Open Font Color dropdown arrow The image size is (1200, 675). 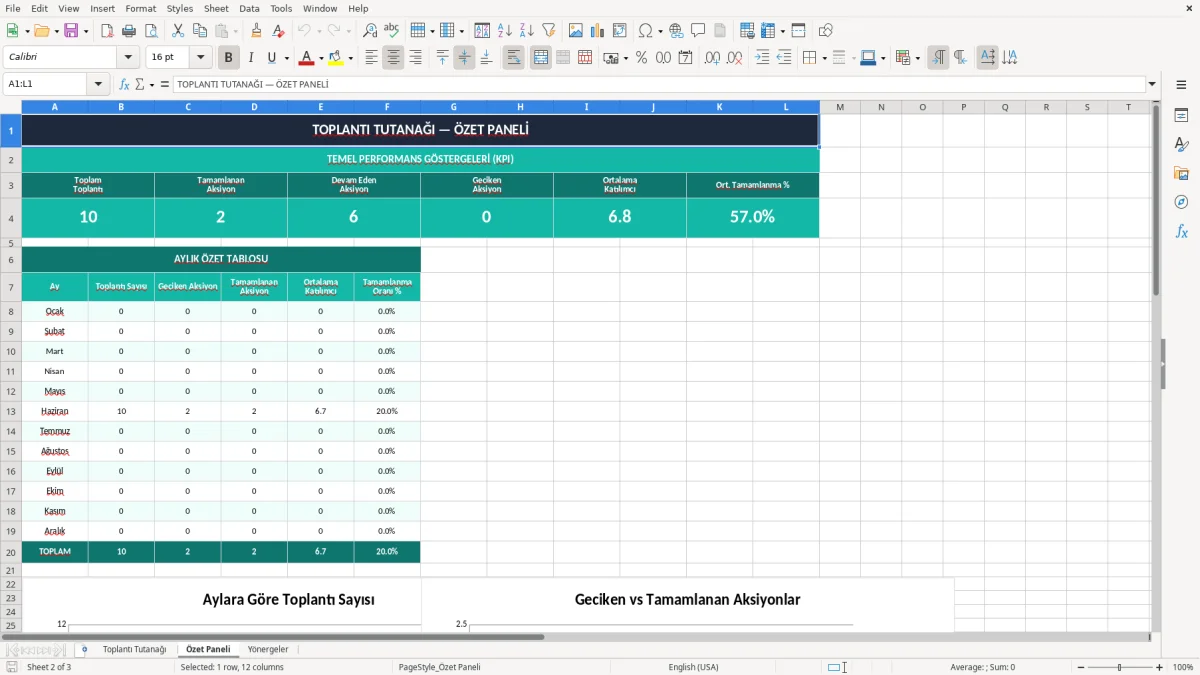tap(320, 58)
